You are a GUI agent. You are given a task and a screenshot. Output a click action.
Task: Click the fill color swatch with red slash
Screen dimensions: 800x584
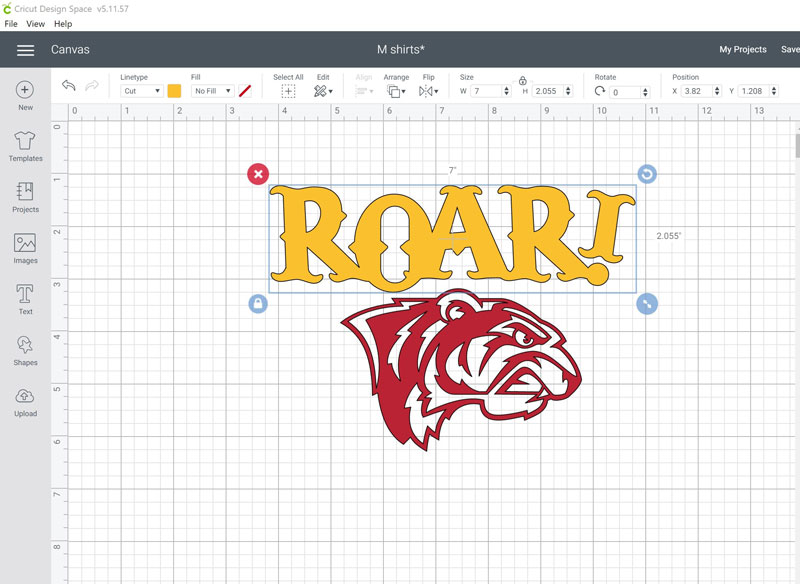pos(245,91)
